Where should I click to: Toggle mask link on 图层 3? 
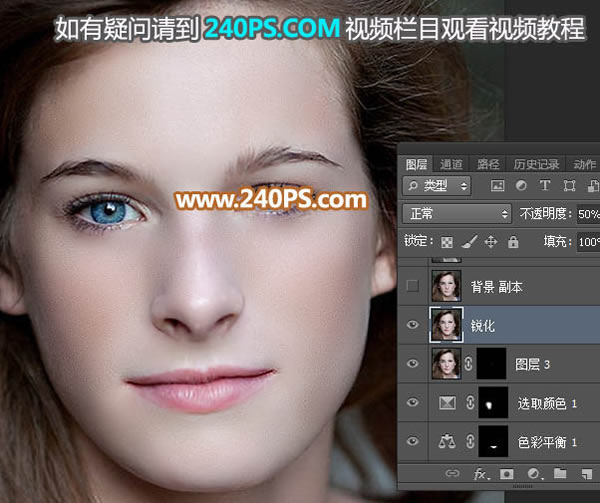pyautogui.click(x=469, y=363)
